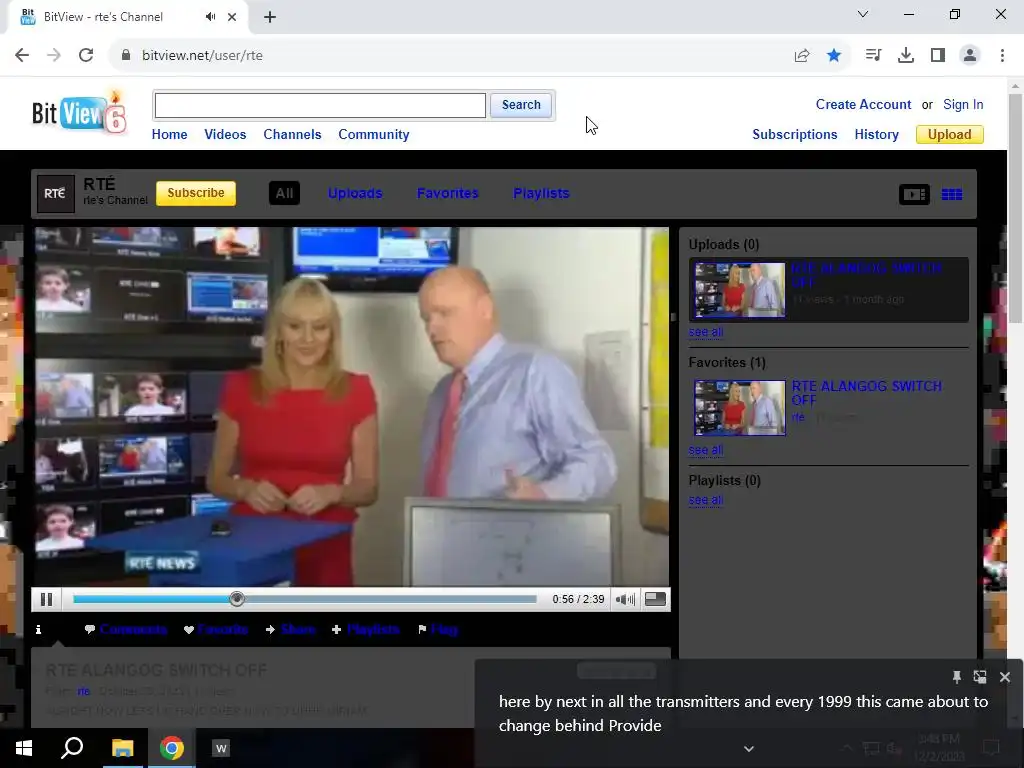This screenshot has height=768, width=1024.
Task: Open the W app on the taskbar
Action: [221, 748]
